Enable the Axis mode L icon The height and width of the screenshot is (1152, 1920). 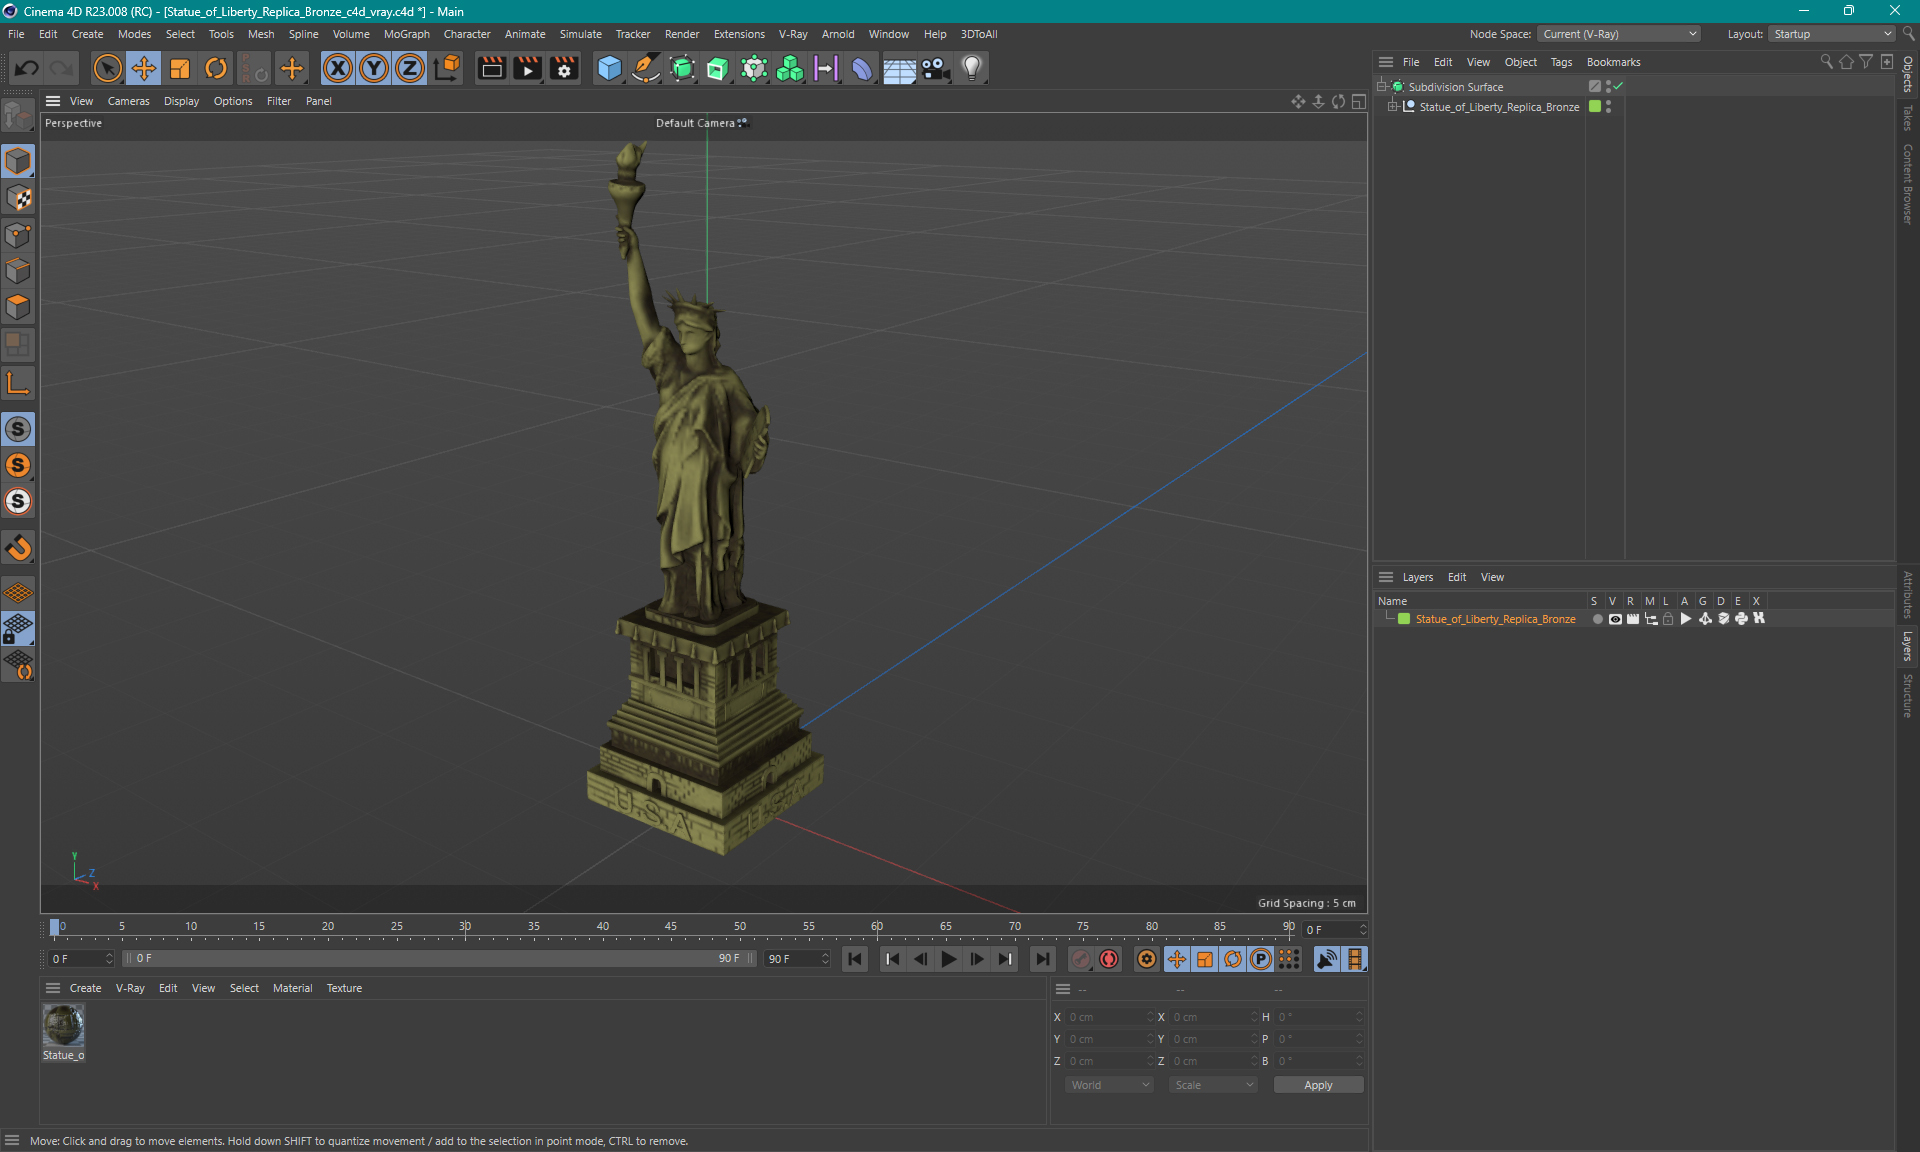[x=18, y=383]
